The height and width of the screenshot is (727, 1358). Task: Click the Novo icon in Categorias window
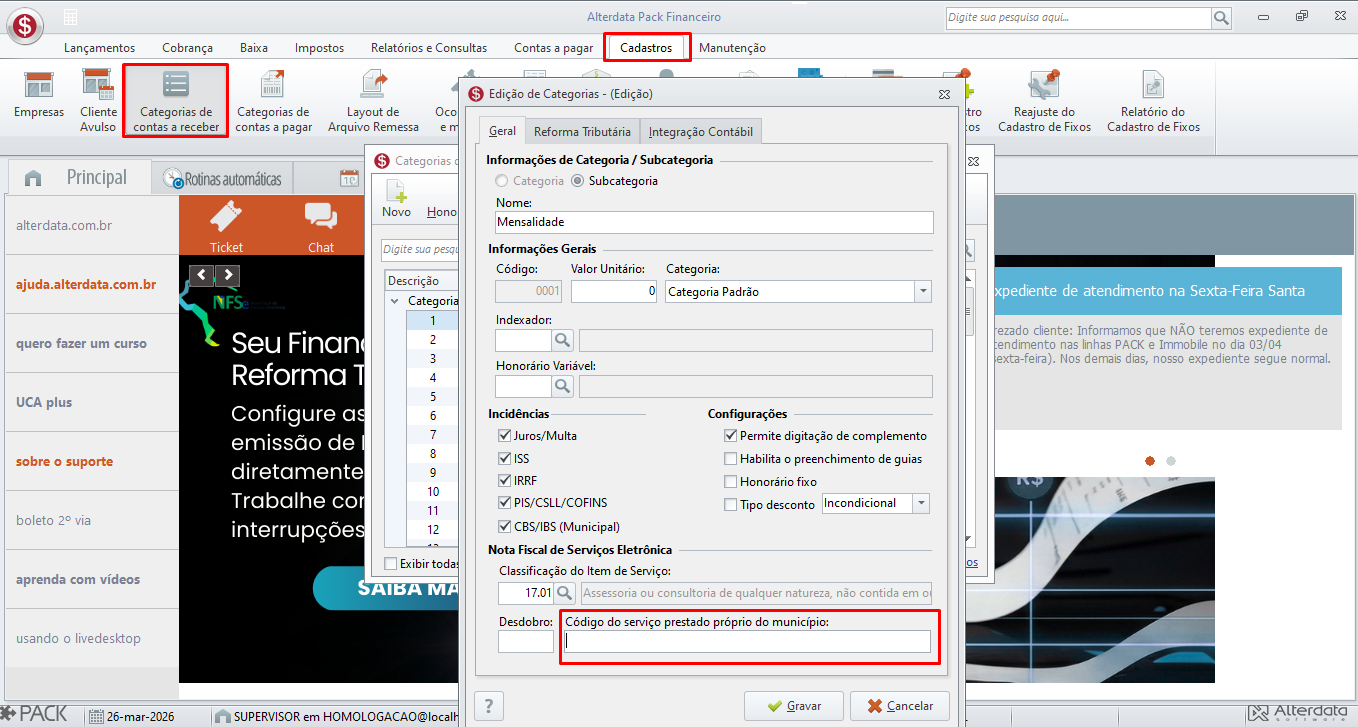396,199
